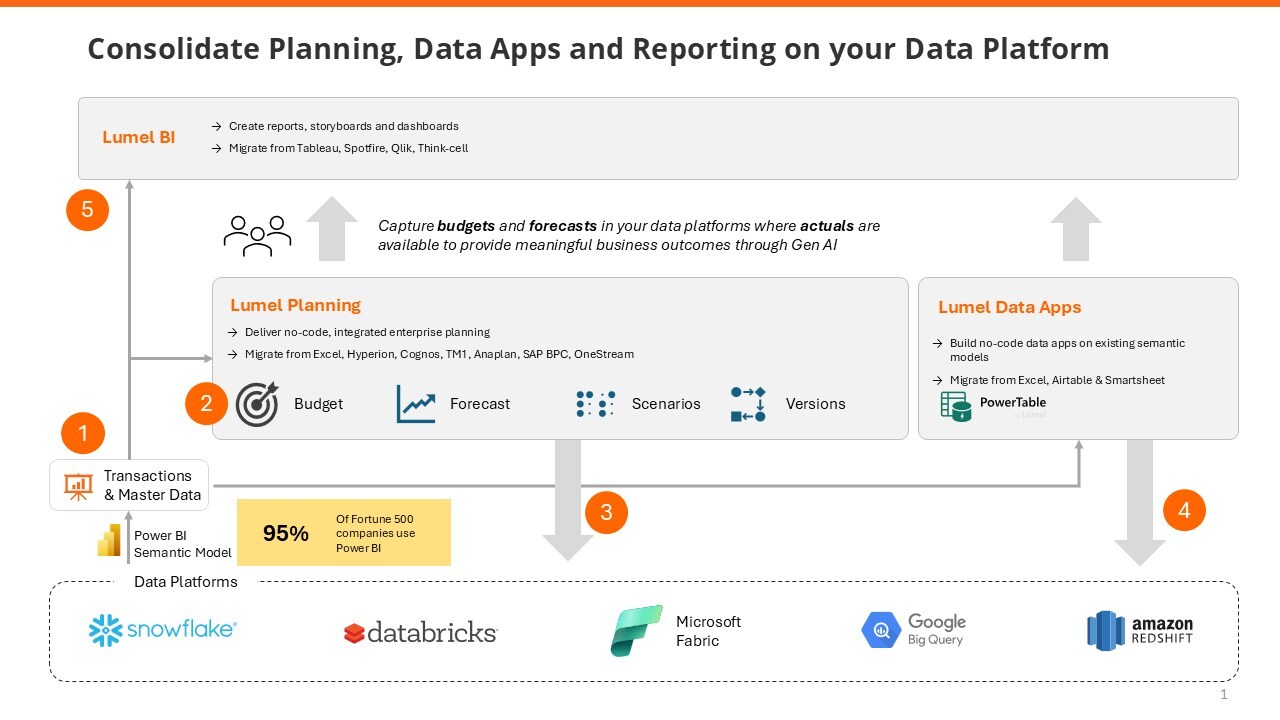The height and width of the screenshot is (720, 1280).
Task: Click the Scenarios dots icon
Action: 596,404
